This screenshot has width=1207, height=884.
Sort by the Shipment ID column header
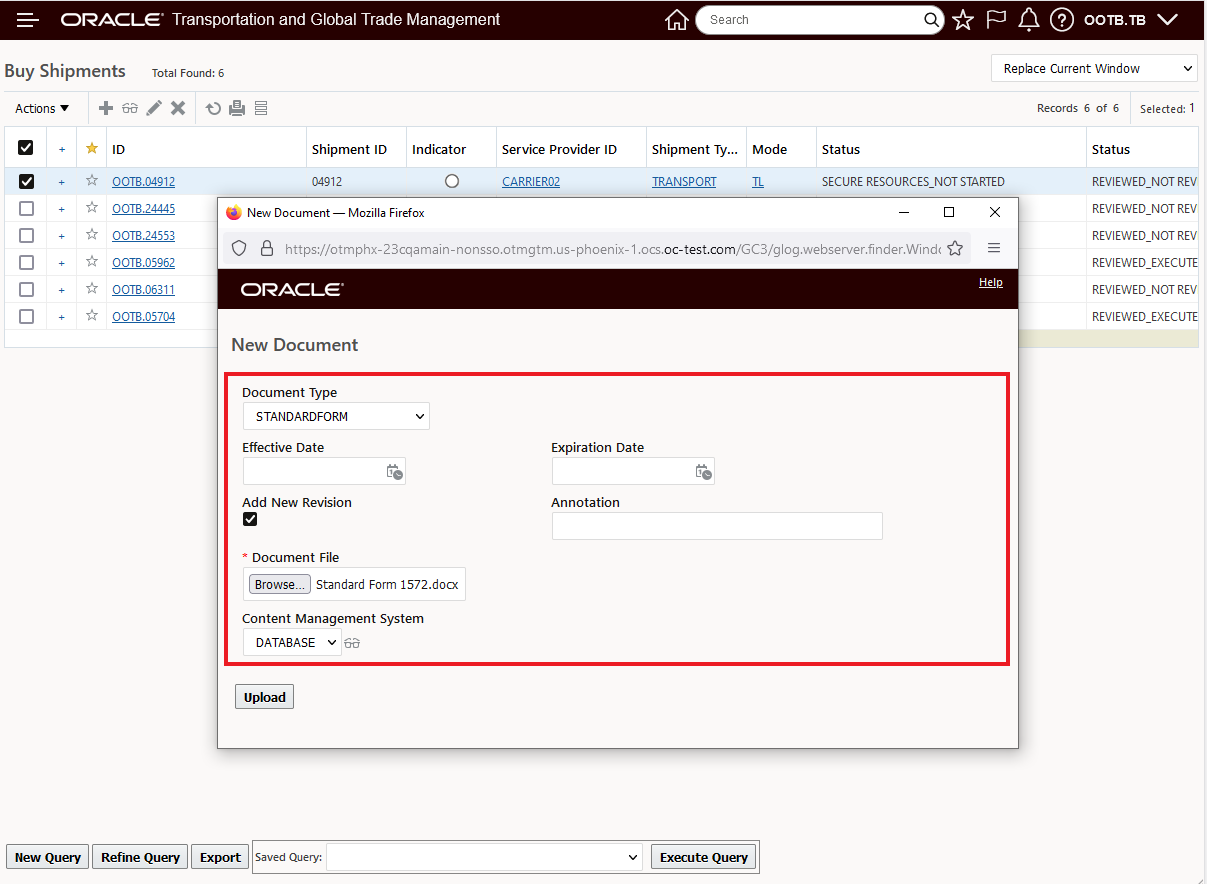[x=349, y=149]
